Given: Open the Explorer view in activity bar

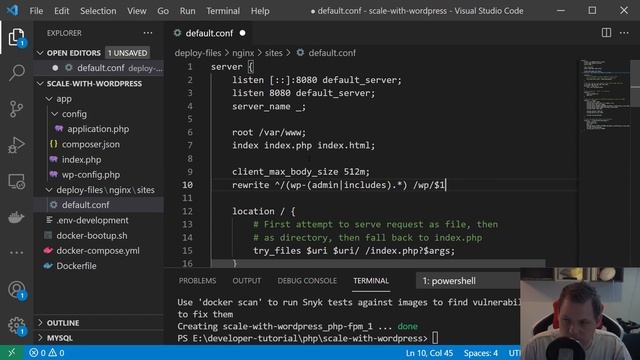Looking at the screenshot, I should coord(16,37).
